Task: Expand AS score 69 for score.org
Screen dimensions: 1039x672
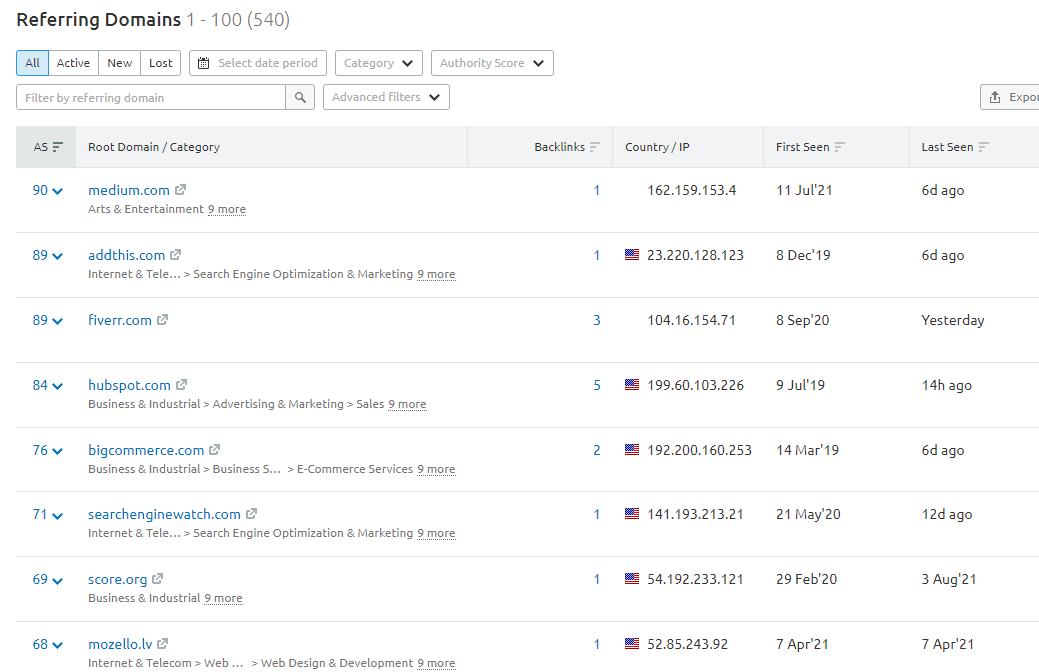Action: coord(48,579)
